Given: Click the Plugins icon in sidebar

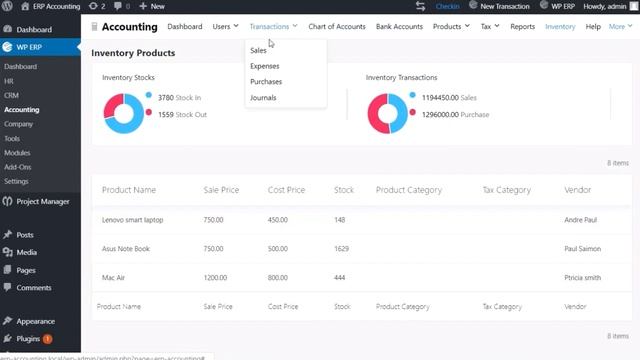Looking at the screenshot, I should click(7, 338).
